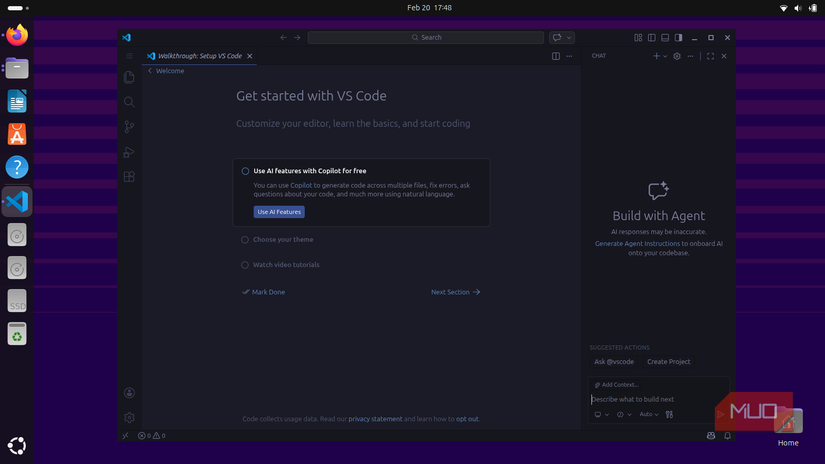Click the Ask @vscode suggested action
The width and height of the screenshot is (825, 464).
pos(614,362)
